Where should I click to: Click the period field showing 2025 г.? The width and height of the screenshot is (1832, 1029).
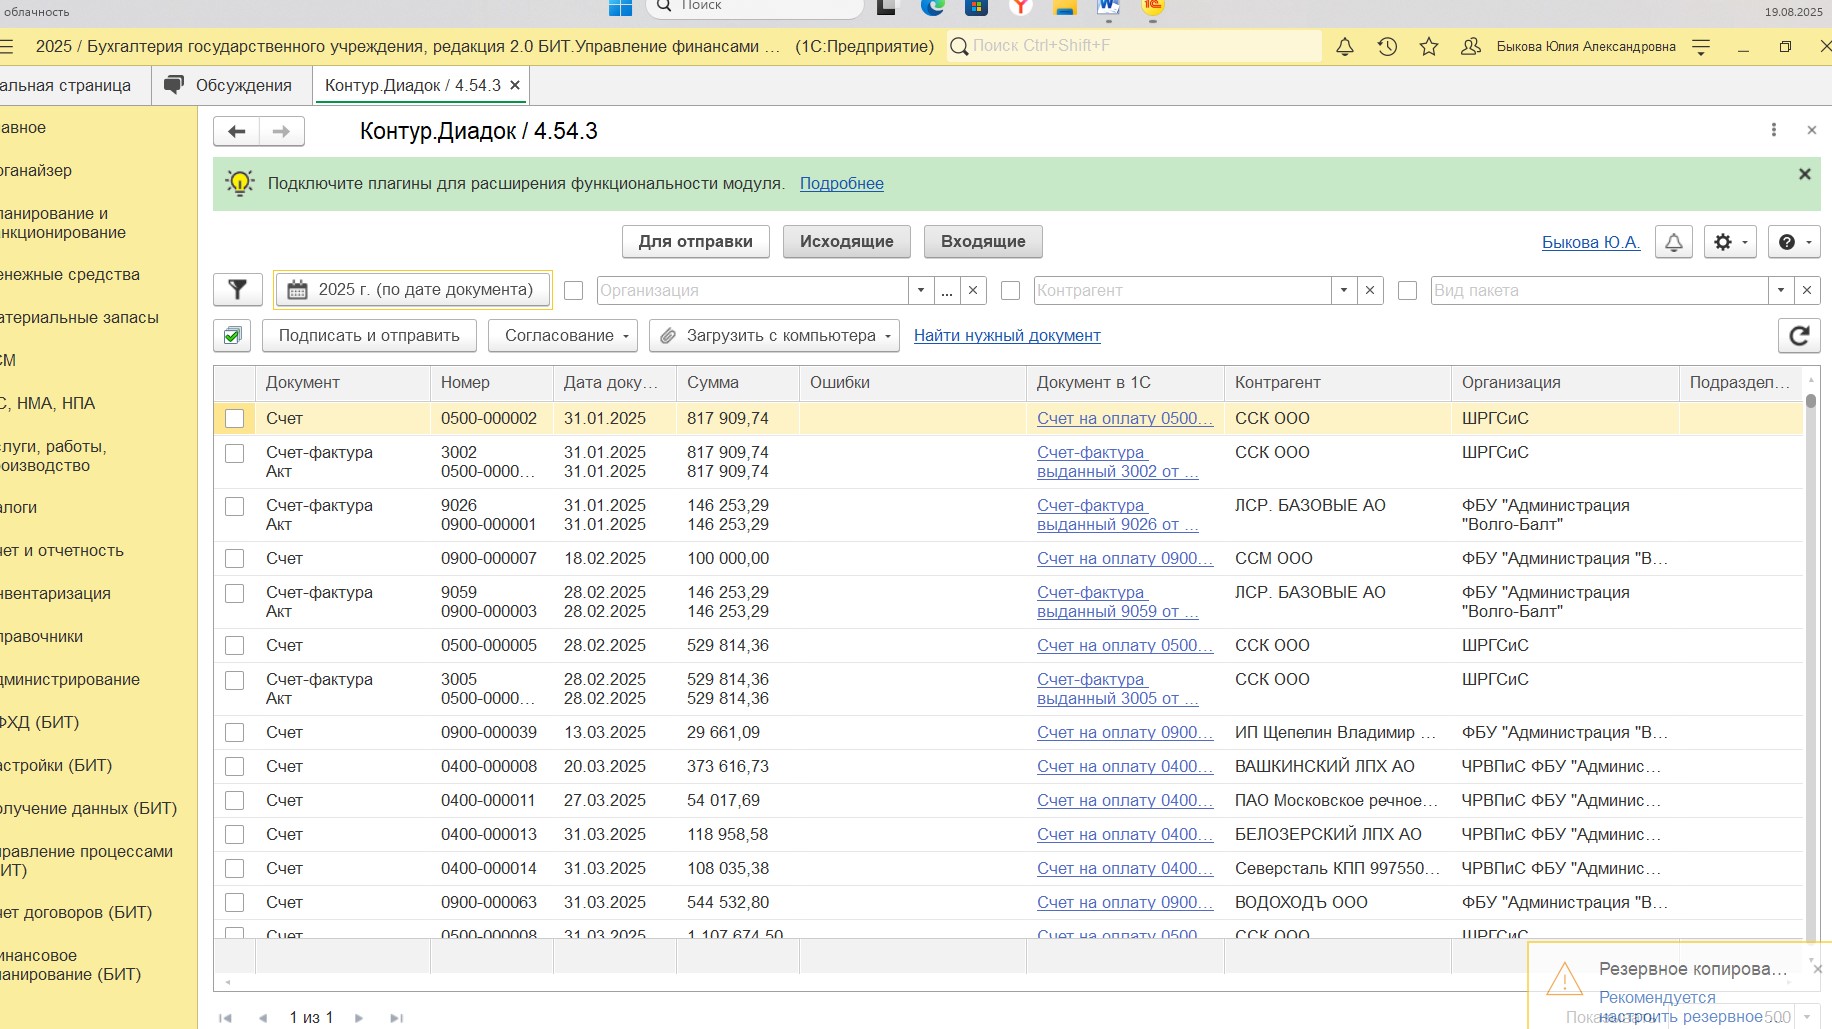pyautogui.click(x=412, y=290)
